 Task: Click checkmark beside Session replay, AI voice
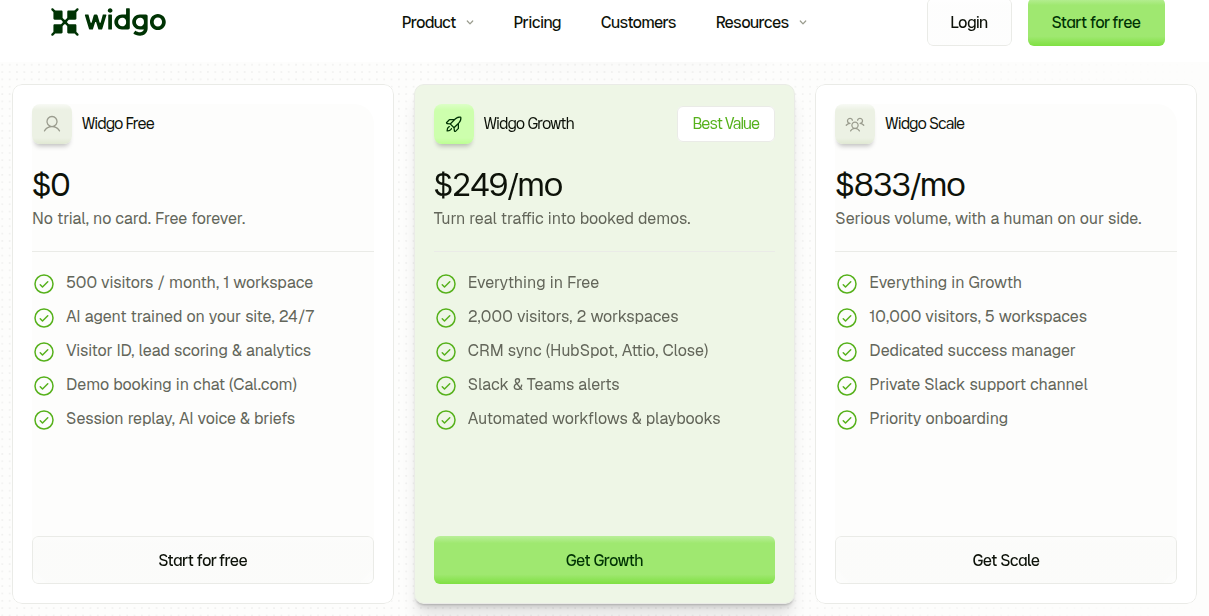tap(44, 420)
